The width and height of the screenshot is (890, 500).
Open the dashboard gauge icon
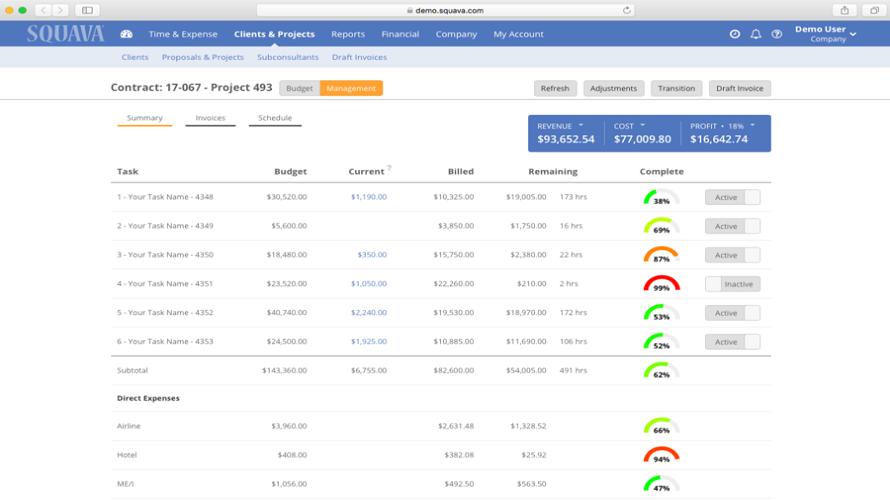[126, 34]
